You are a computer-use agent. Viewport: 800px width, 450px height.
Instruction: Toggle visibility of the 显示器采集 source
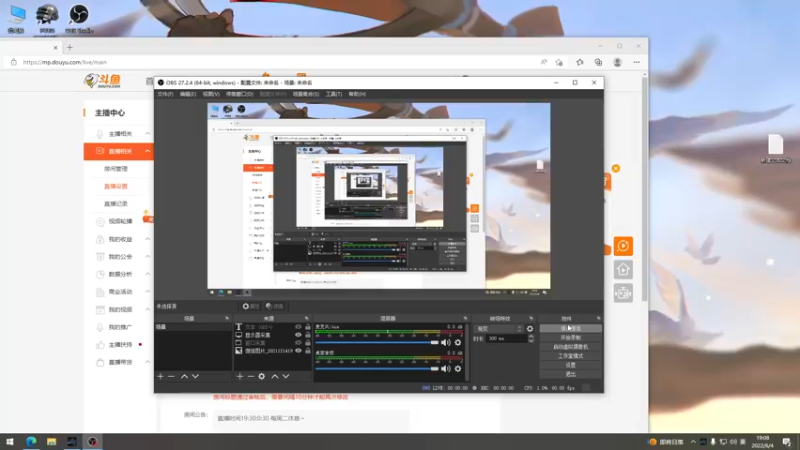click(x=298, y=335)
